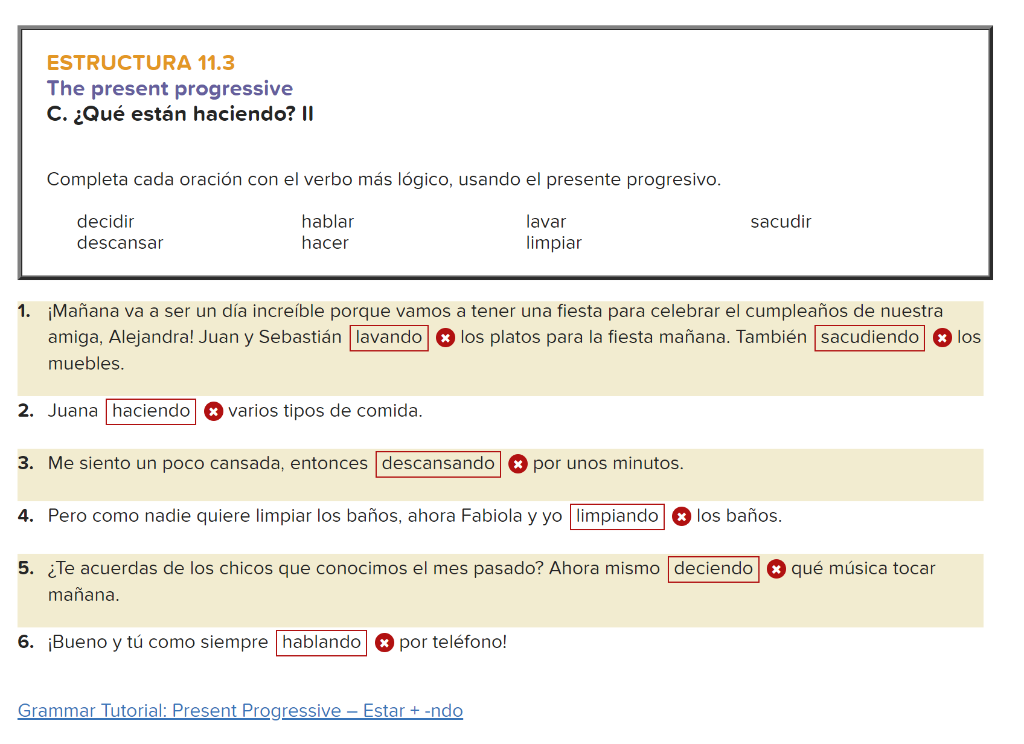Click the 'deciendo' answer field in question 5
The width and height of the screenshot is (1024, 744).
(x=713, y=568)
